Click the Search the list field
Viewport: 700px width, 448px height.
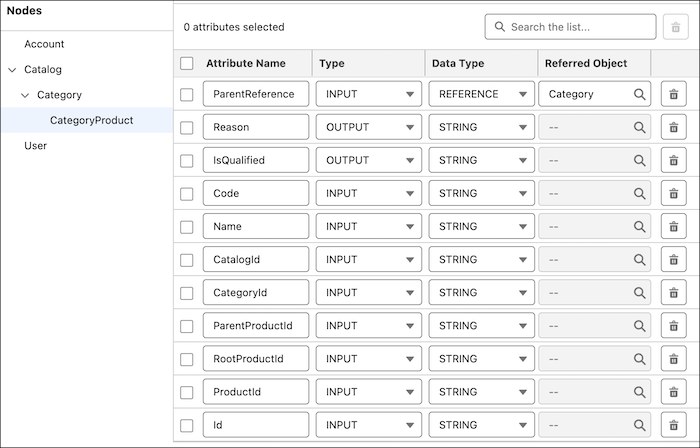tap(570, 27)
